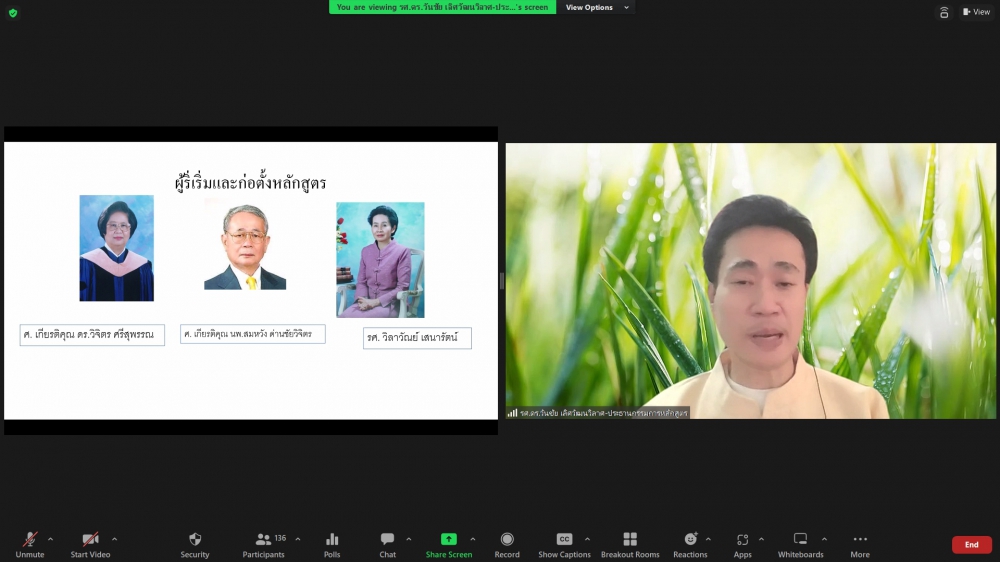
Task: Start recording with the Record button
Action: 507,544
